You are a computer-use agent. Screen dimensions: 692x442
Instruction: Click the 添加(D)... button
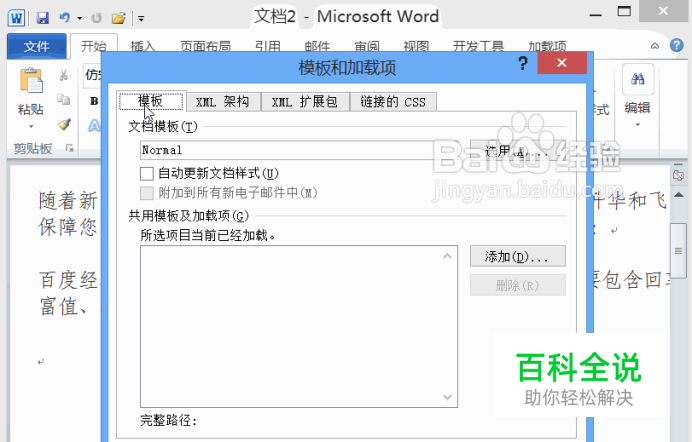point(517,256)
